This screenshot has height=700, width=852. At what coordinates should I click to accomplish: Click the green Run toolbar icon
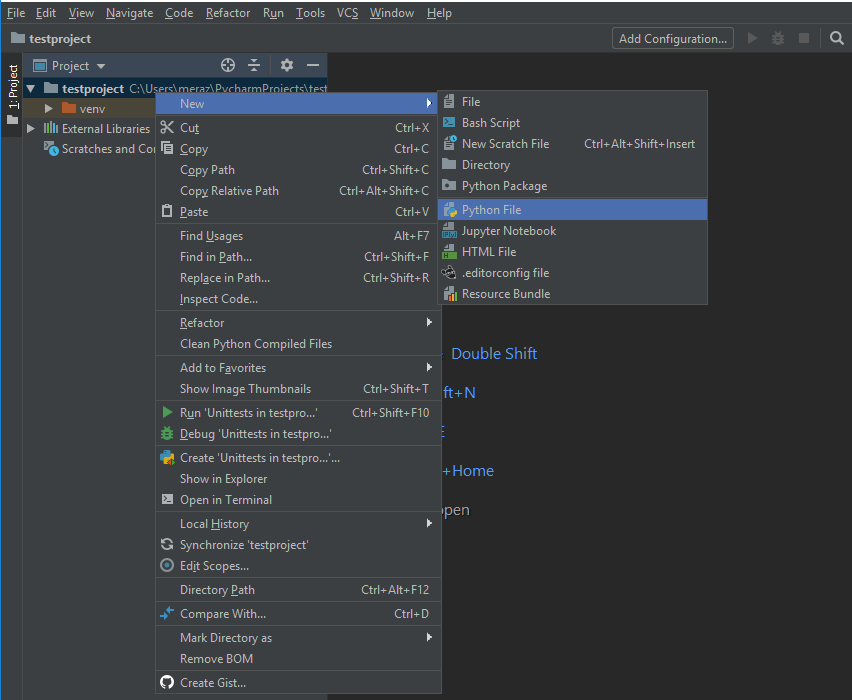pyautogui.click(x=753, y=38)
